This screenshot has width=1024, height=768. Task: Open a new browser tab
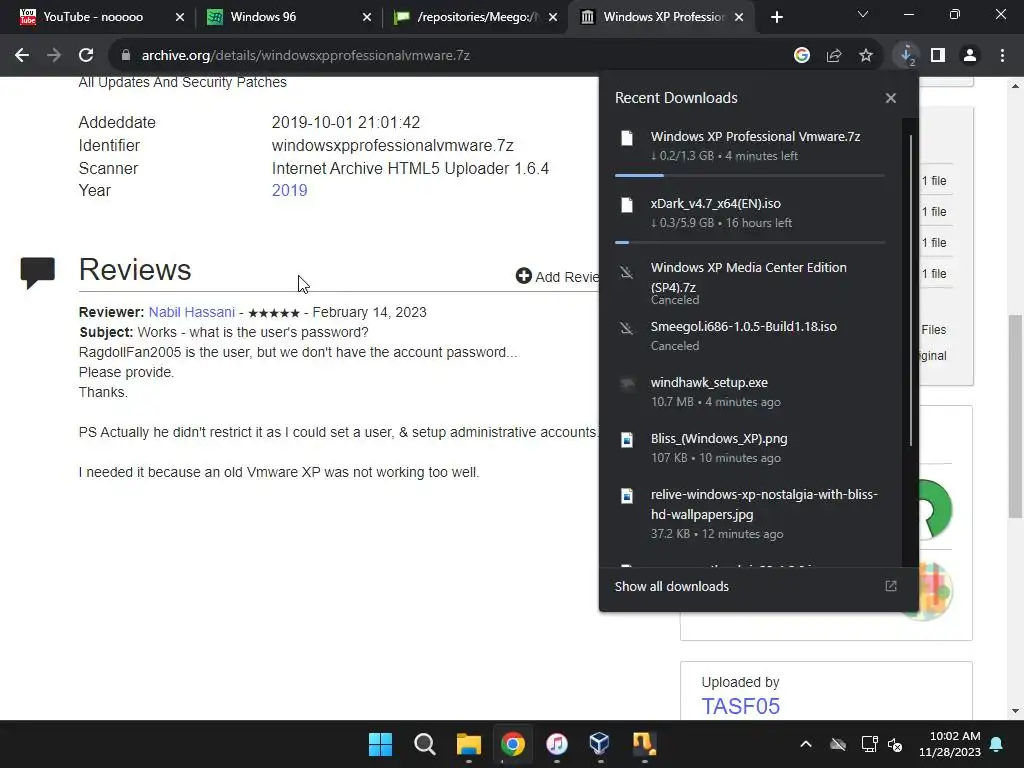click(x=776, y=17)
